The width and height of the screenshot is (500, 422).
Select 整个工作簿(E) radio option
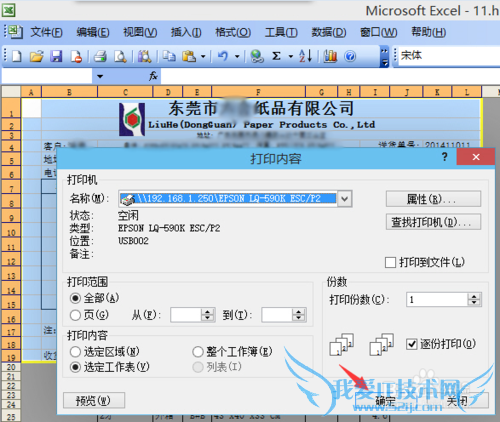click(x=198, y=351)
